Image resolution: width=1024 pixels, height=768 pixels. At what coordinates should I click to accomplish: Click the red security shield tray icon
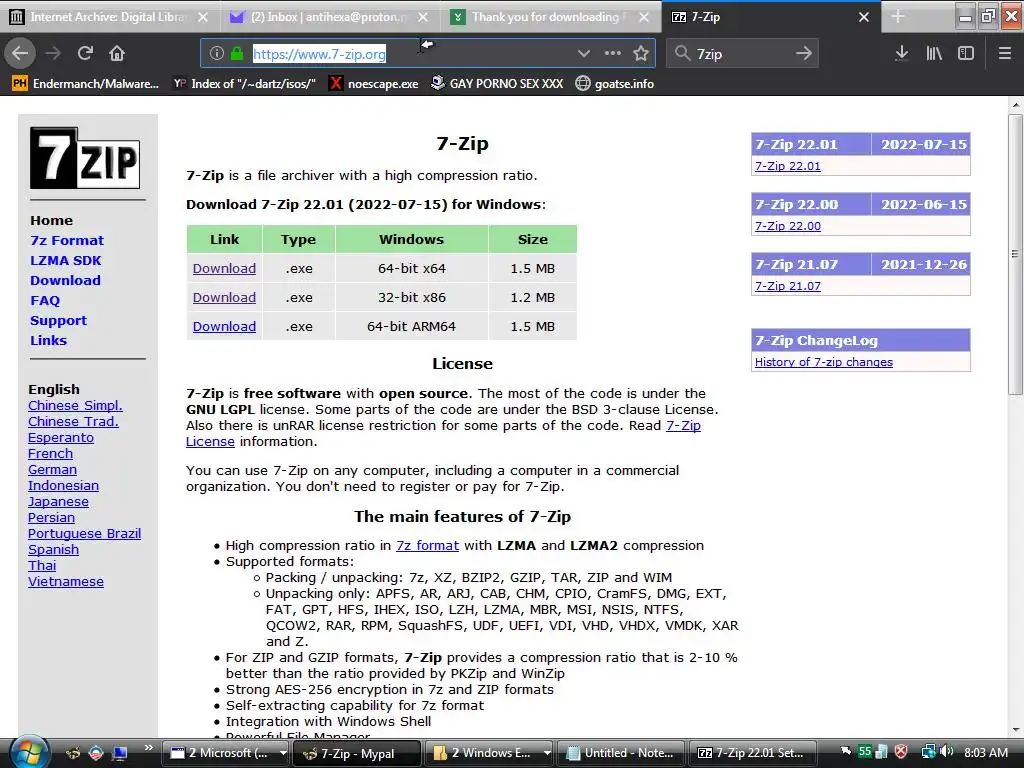click(x=901, y=752)
